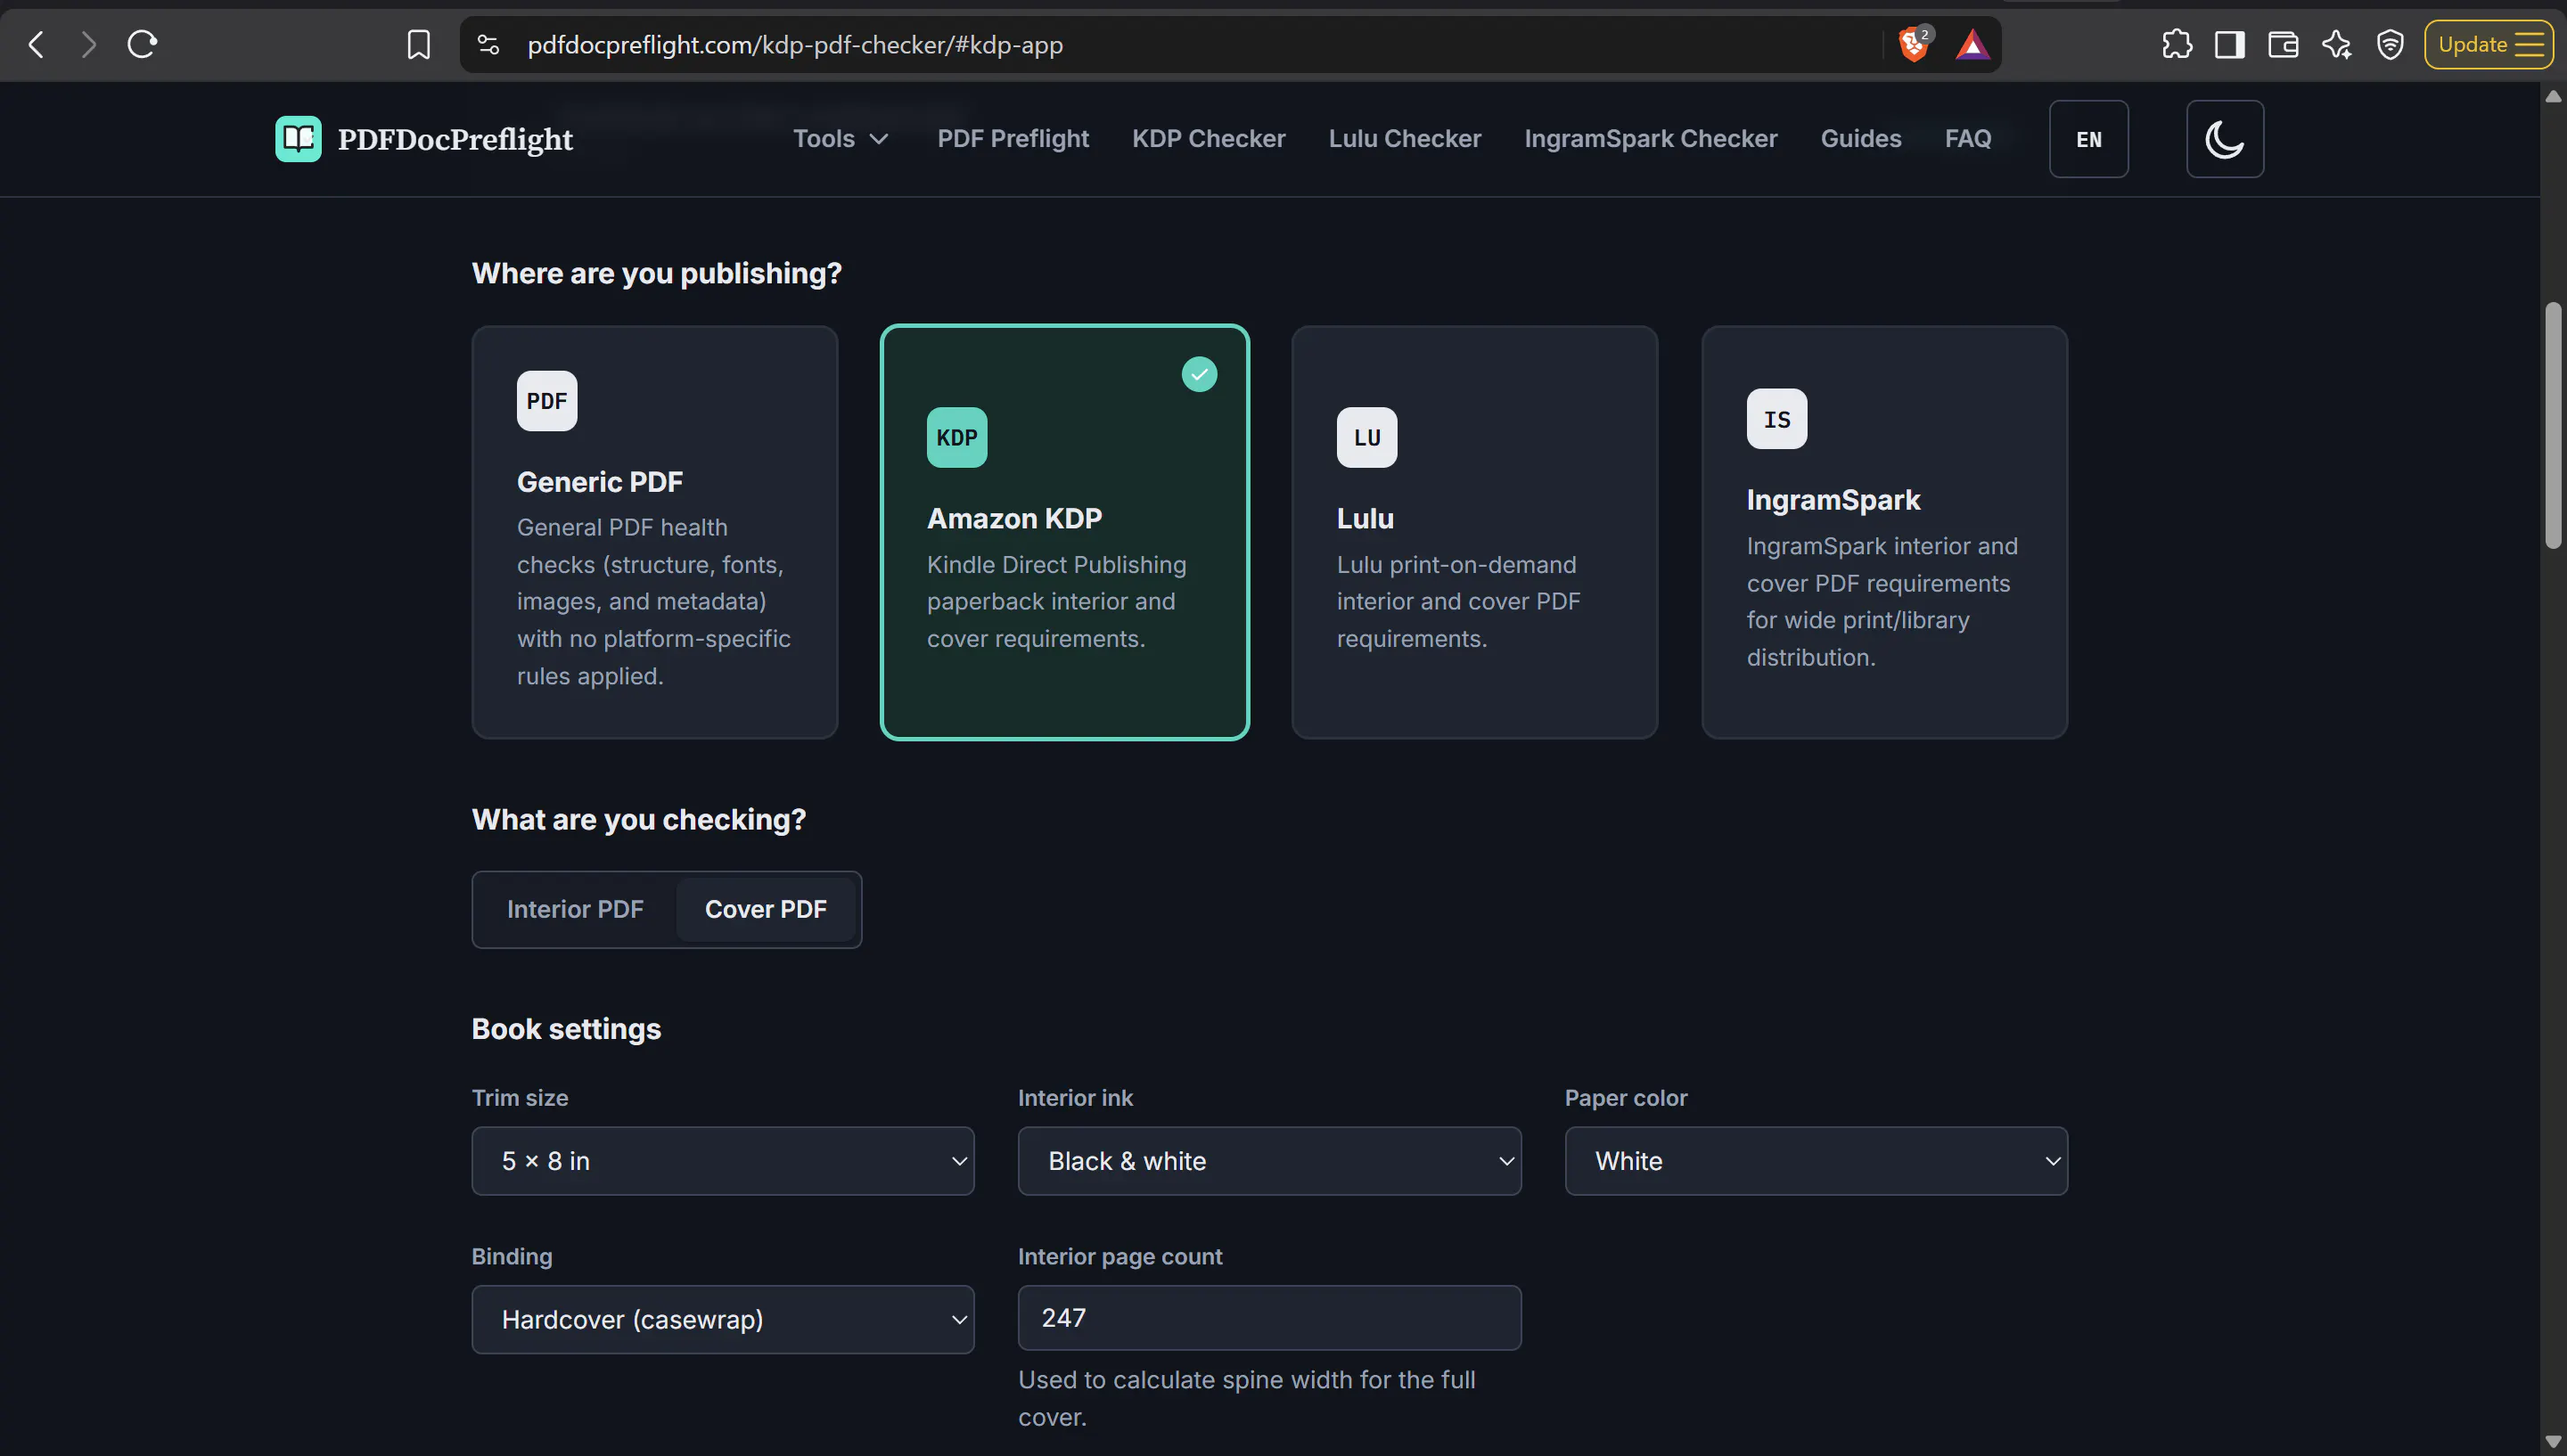Click the PDF badge on Generic PDF card

pos(547,401)
